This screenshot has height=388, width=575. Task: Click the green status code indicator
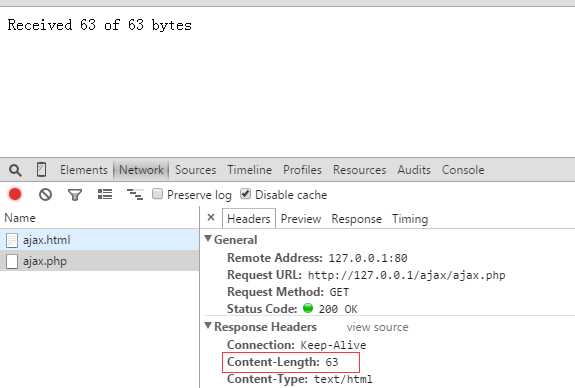(308, 308)
